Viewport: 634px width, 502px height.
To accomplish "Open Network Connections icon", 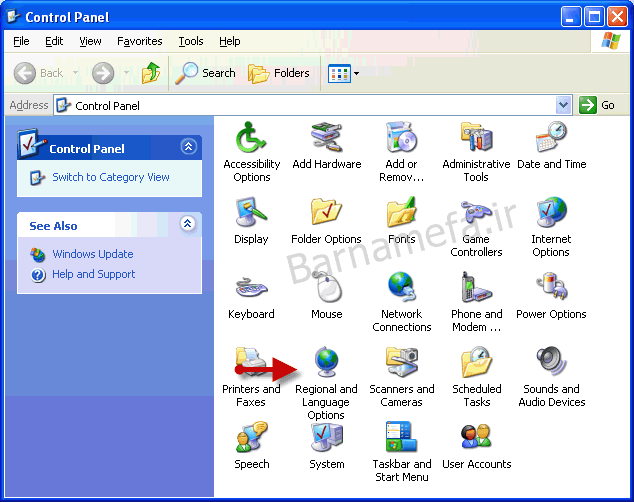I will coord(401,288).
